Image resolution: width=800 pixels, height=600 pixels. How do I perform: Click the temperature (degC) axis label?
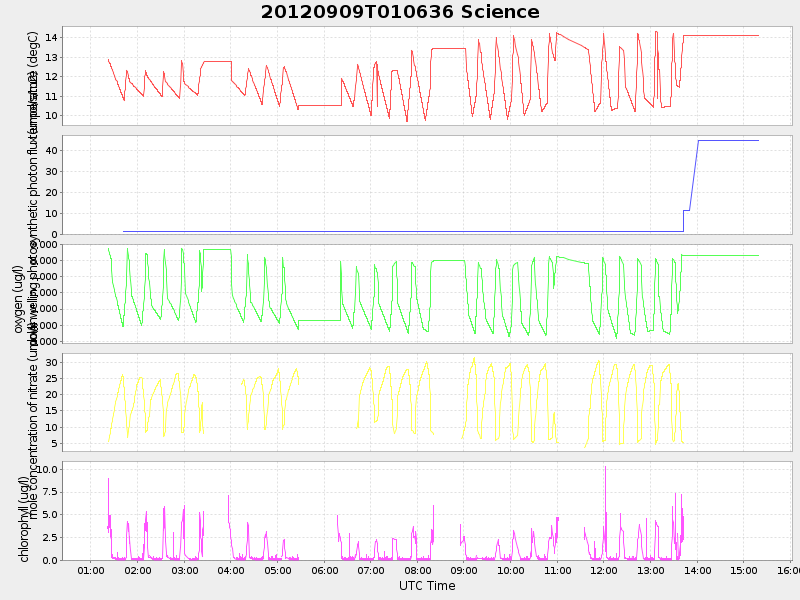coord(33,77)
